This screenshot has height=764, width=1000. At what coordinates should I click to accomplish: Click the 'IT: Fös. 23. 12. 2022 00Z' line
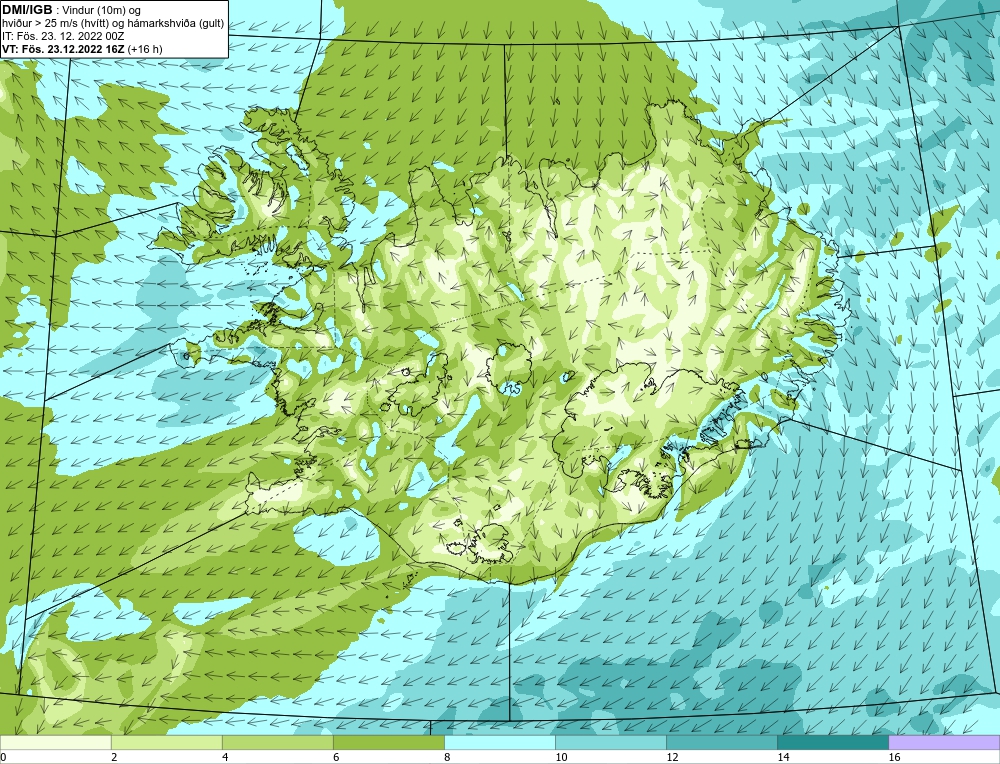(63, 36)
